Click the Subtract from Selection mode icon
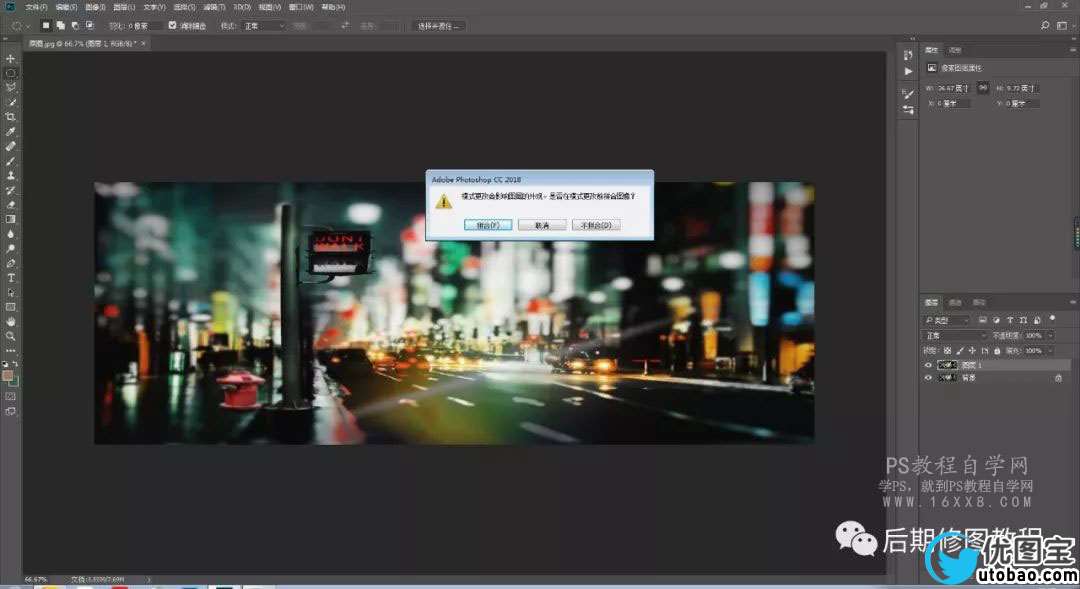 (x=75, y=25)
